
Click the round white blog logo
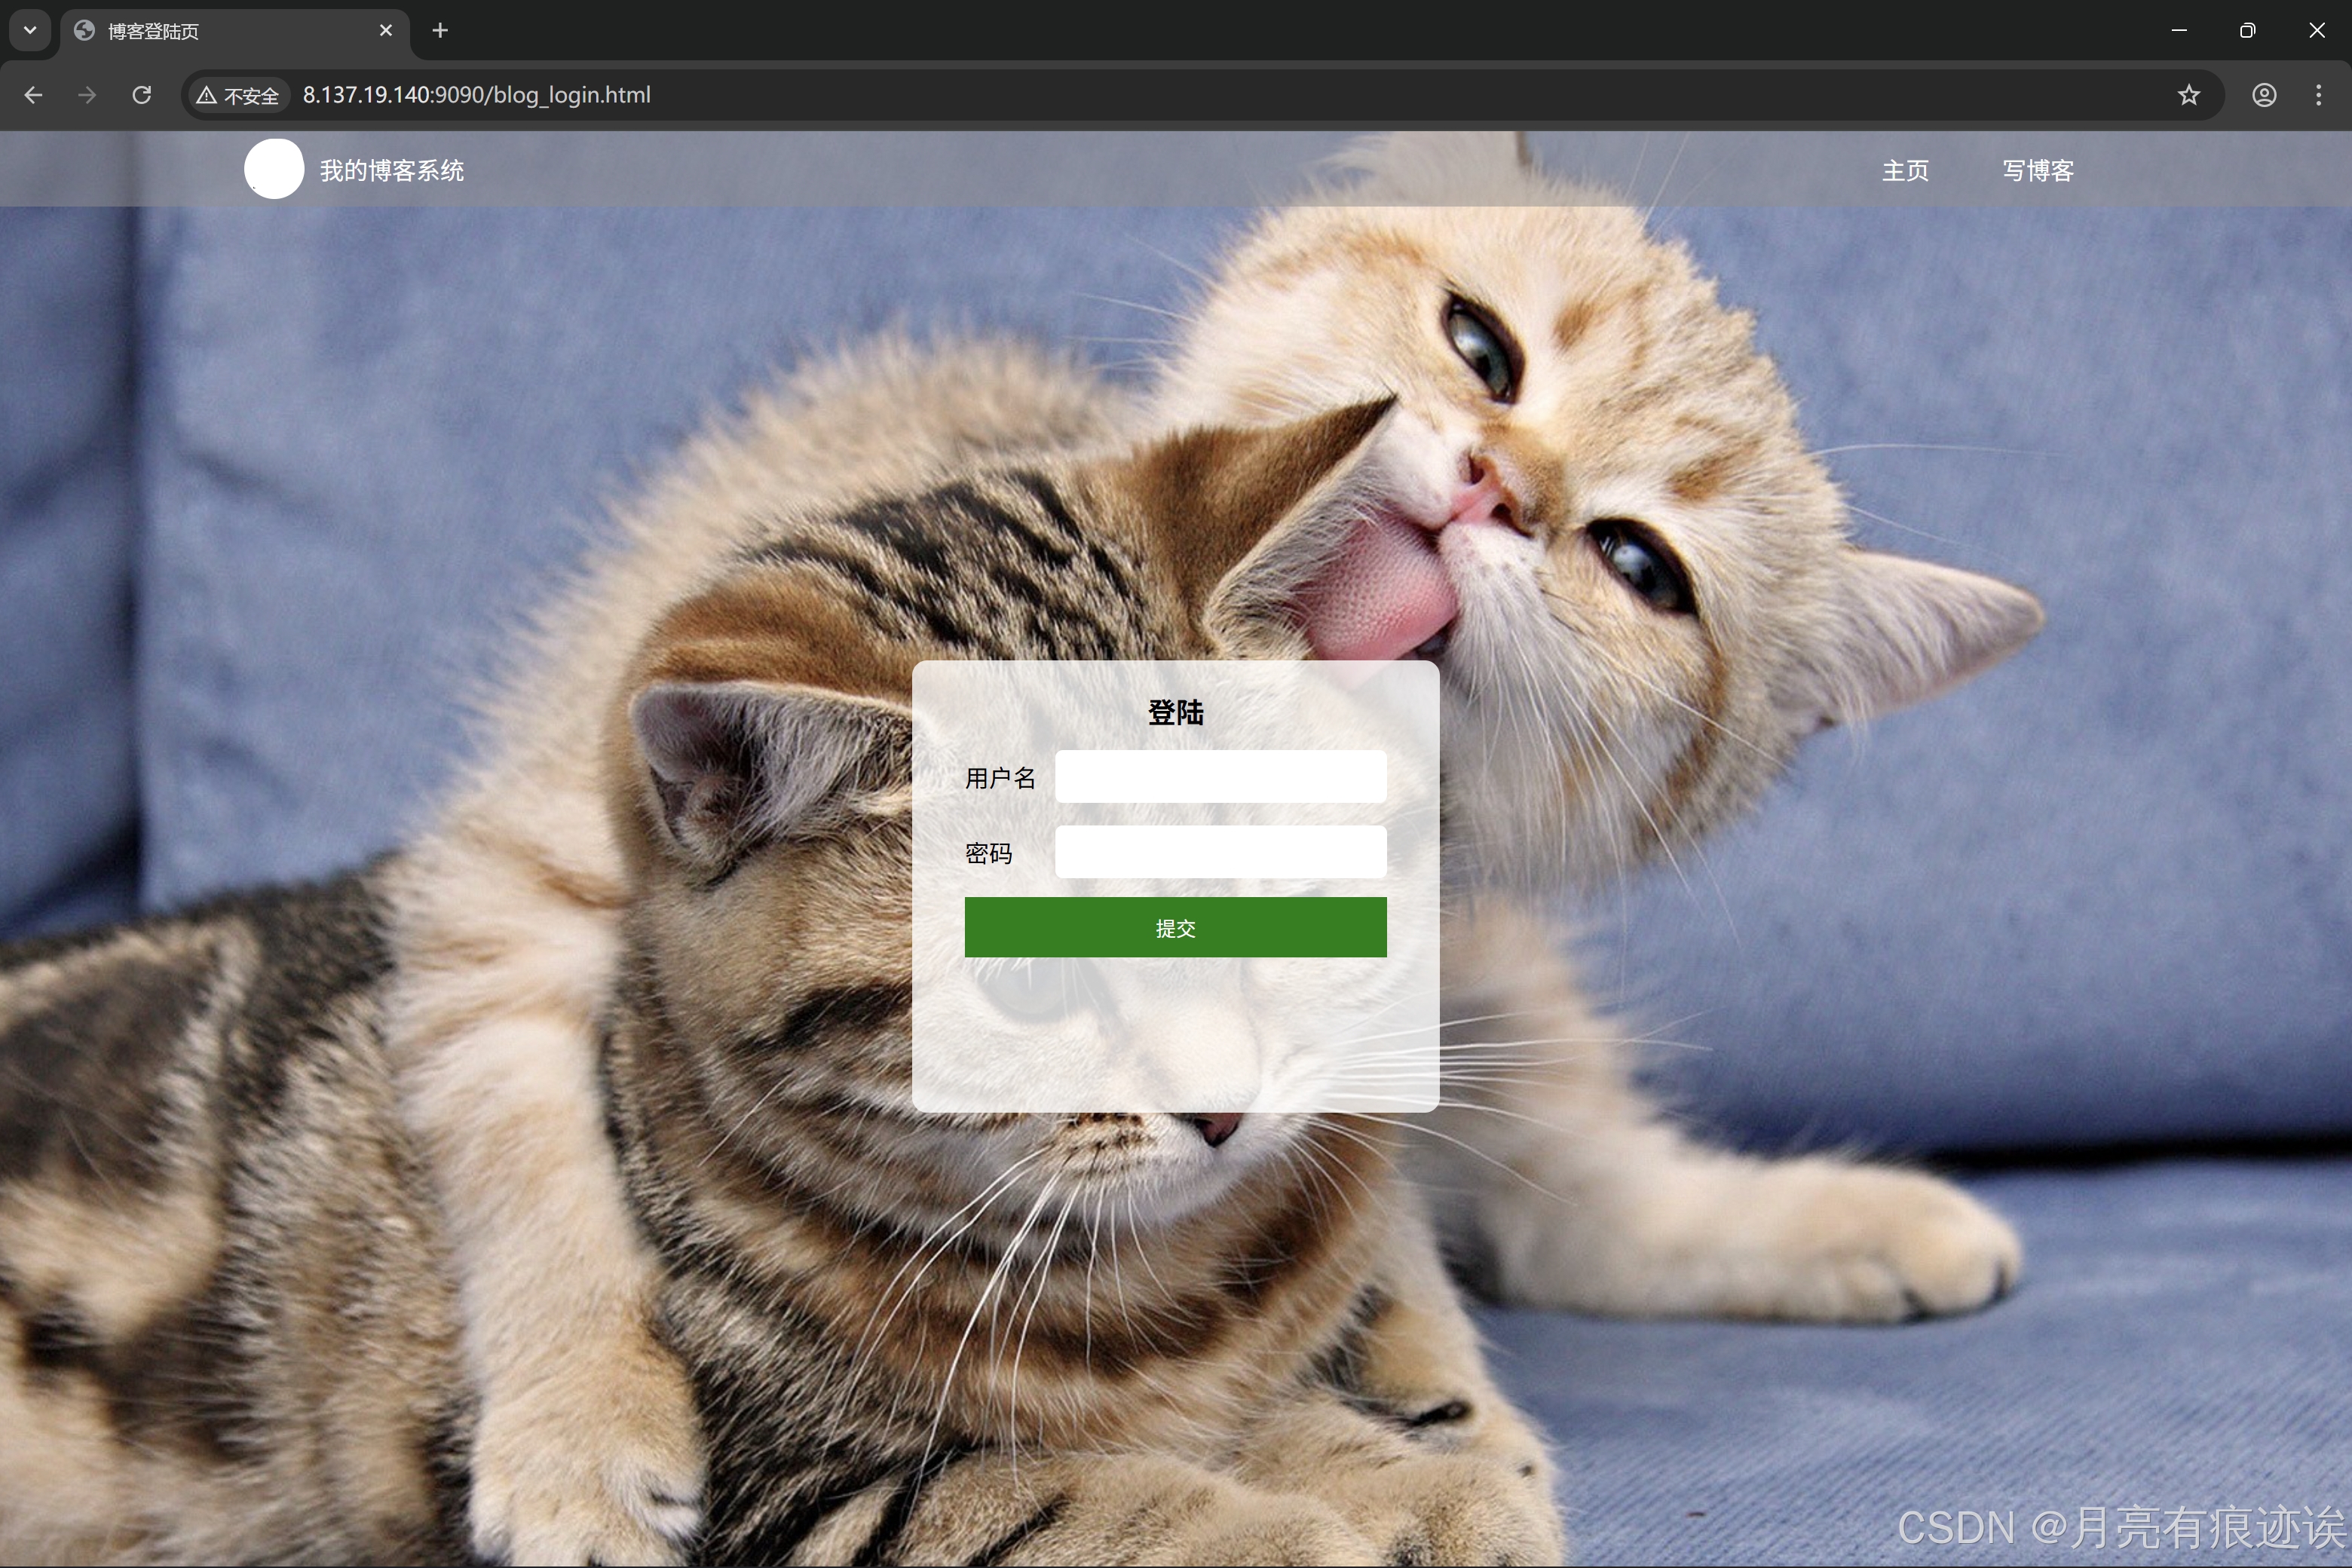(274, 169)
